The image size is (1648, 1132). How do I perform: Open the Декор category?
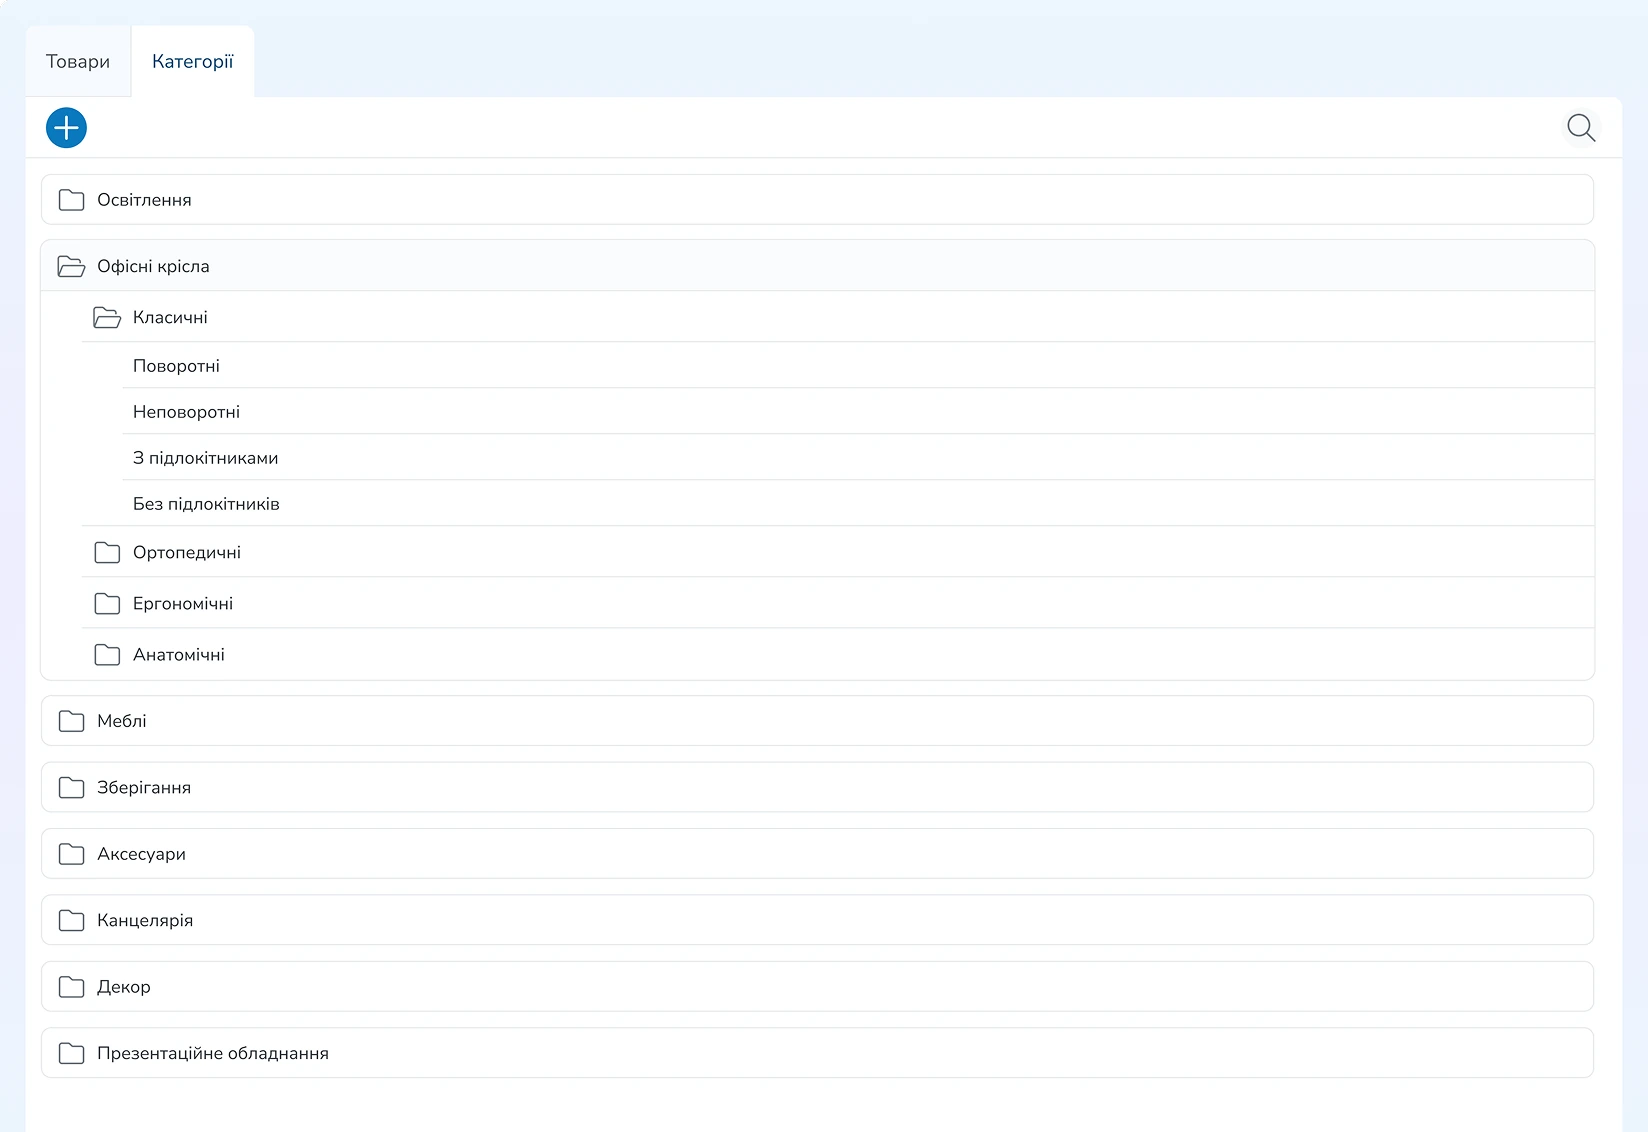click(817, 987)
